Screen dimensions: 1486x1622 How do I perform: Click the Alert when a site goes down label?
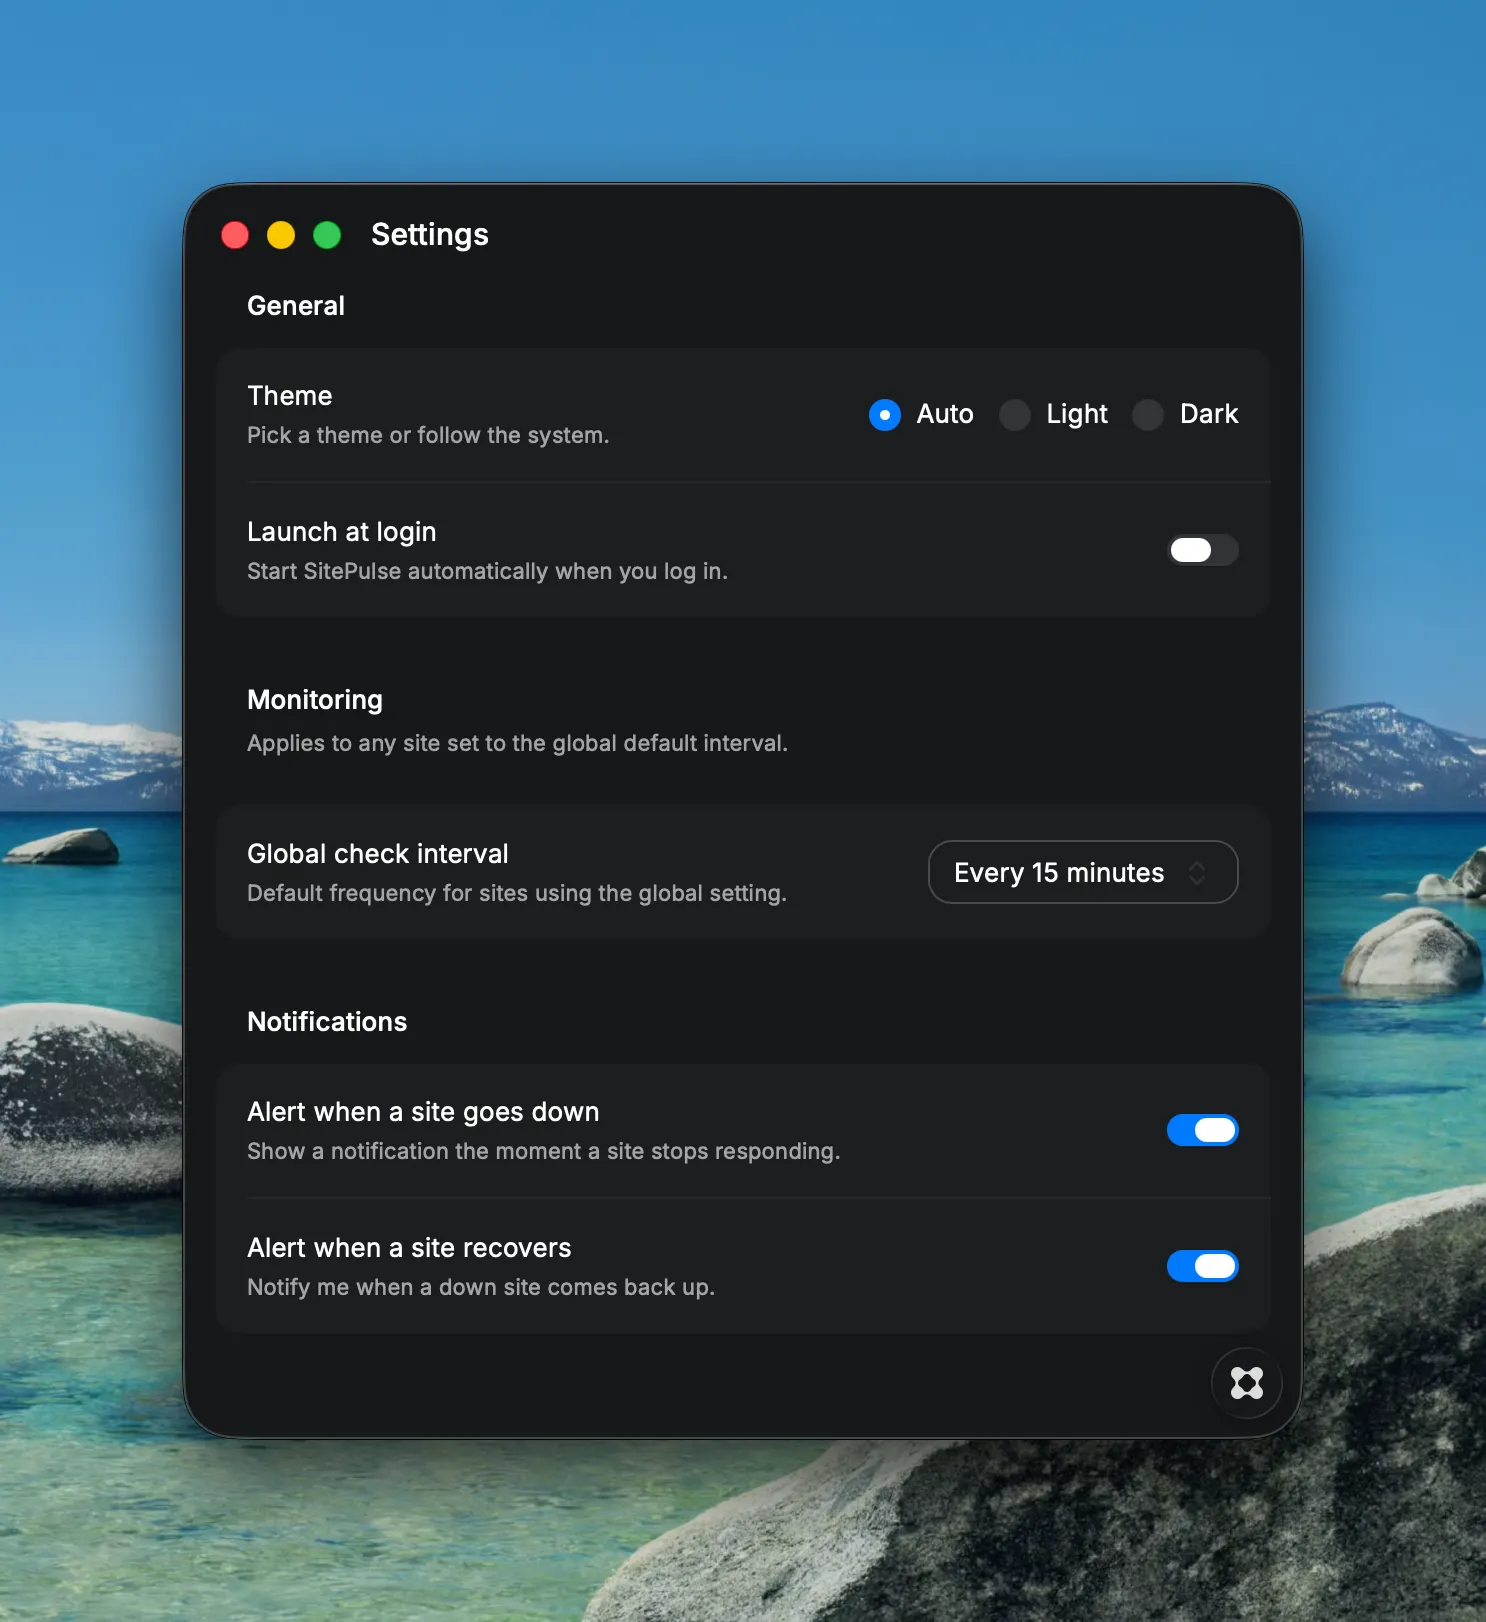pyautogui.click(x=423, y=1112)
